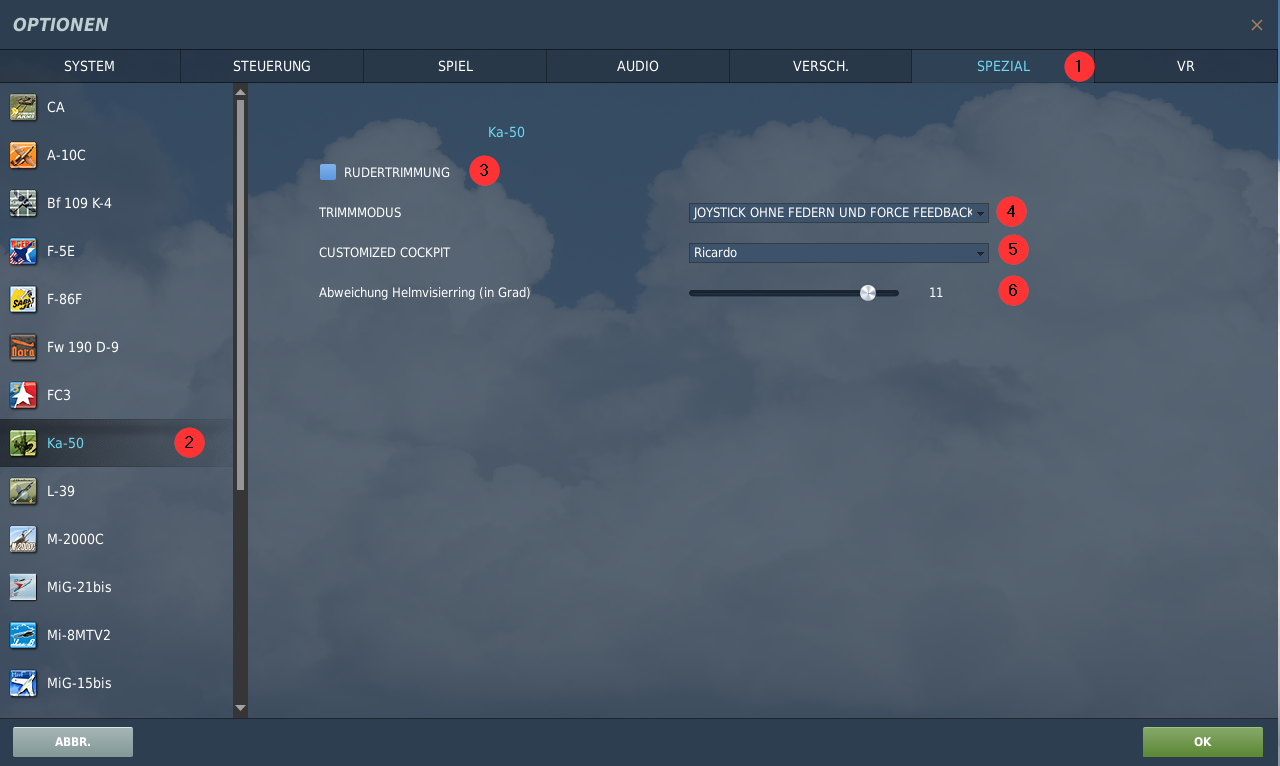Choose the F-86F Sabre icon
The height and width of the screenshot is (766, 1280).
point(23,299)
